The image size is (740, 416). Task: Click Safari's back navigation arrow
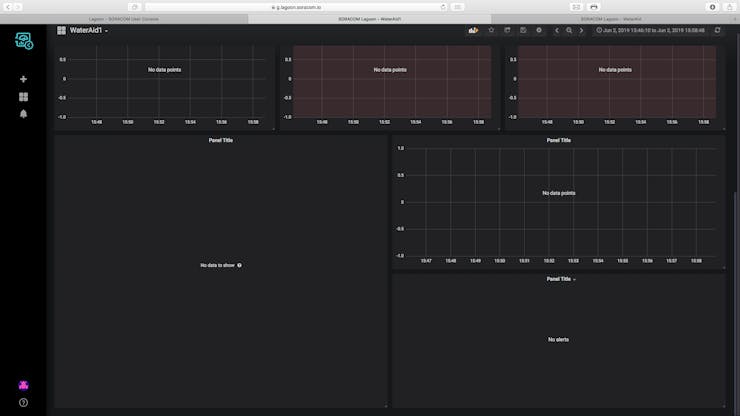click(8, 7)
